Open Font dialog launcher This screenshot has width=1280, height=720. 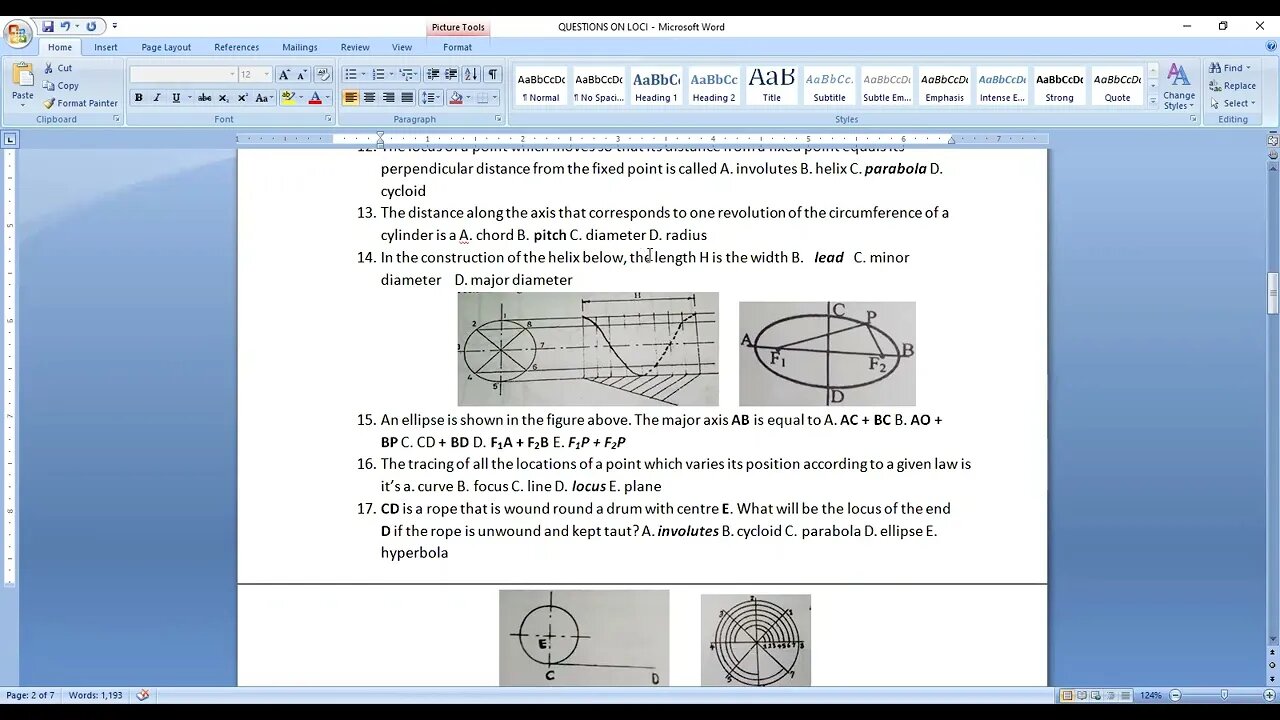[328, 119]
